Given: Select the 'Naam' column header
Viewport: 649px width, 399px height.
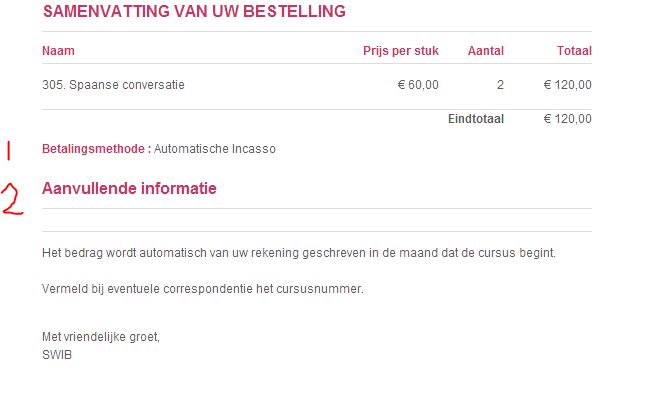Looking at the screenshot, I should click(58, 51).
